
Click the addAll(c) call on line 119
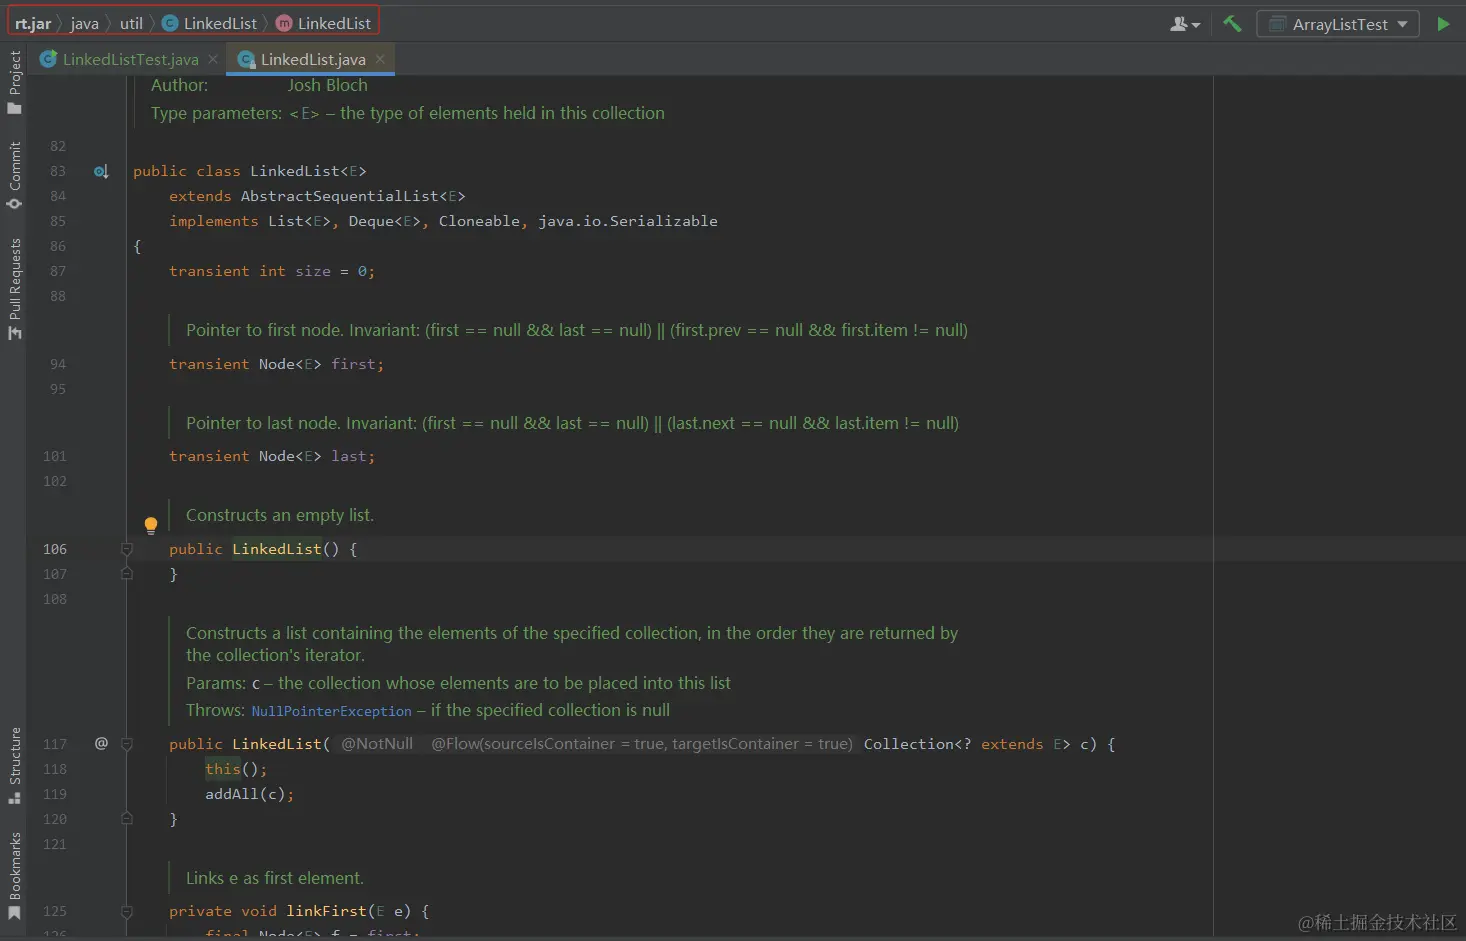tap(249, 794)
